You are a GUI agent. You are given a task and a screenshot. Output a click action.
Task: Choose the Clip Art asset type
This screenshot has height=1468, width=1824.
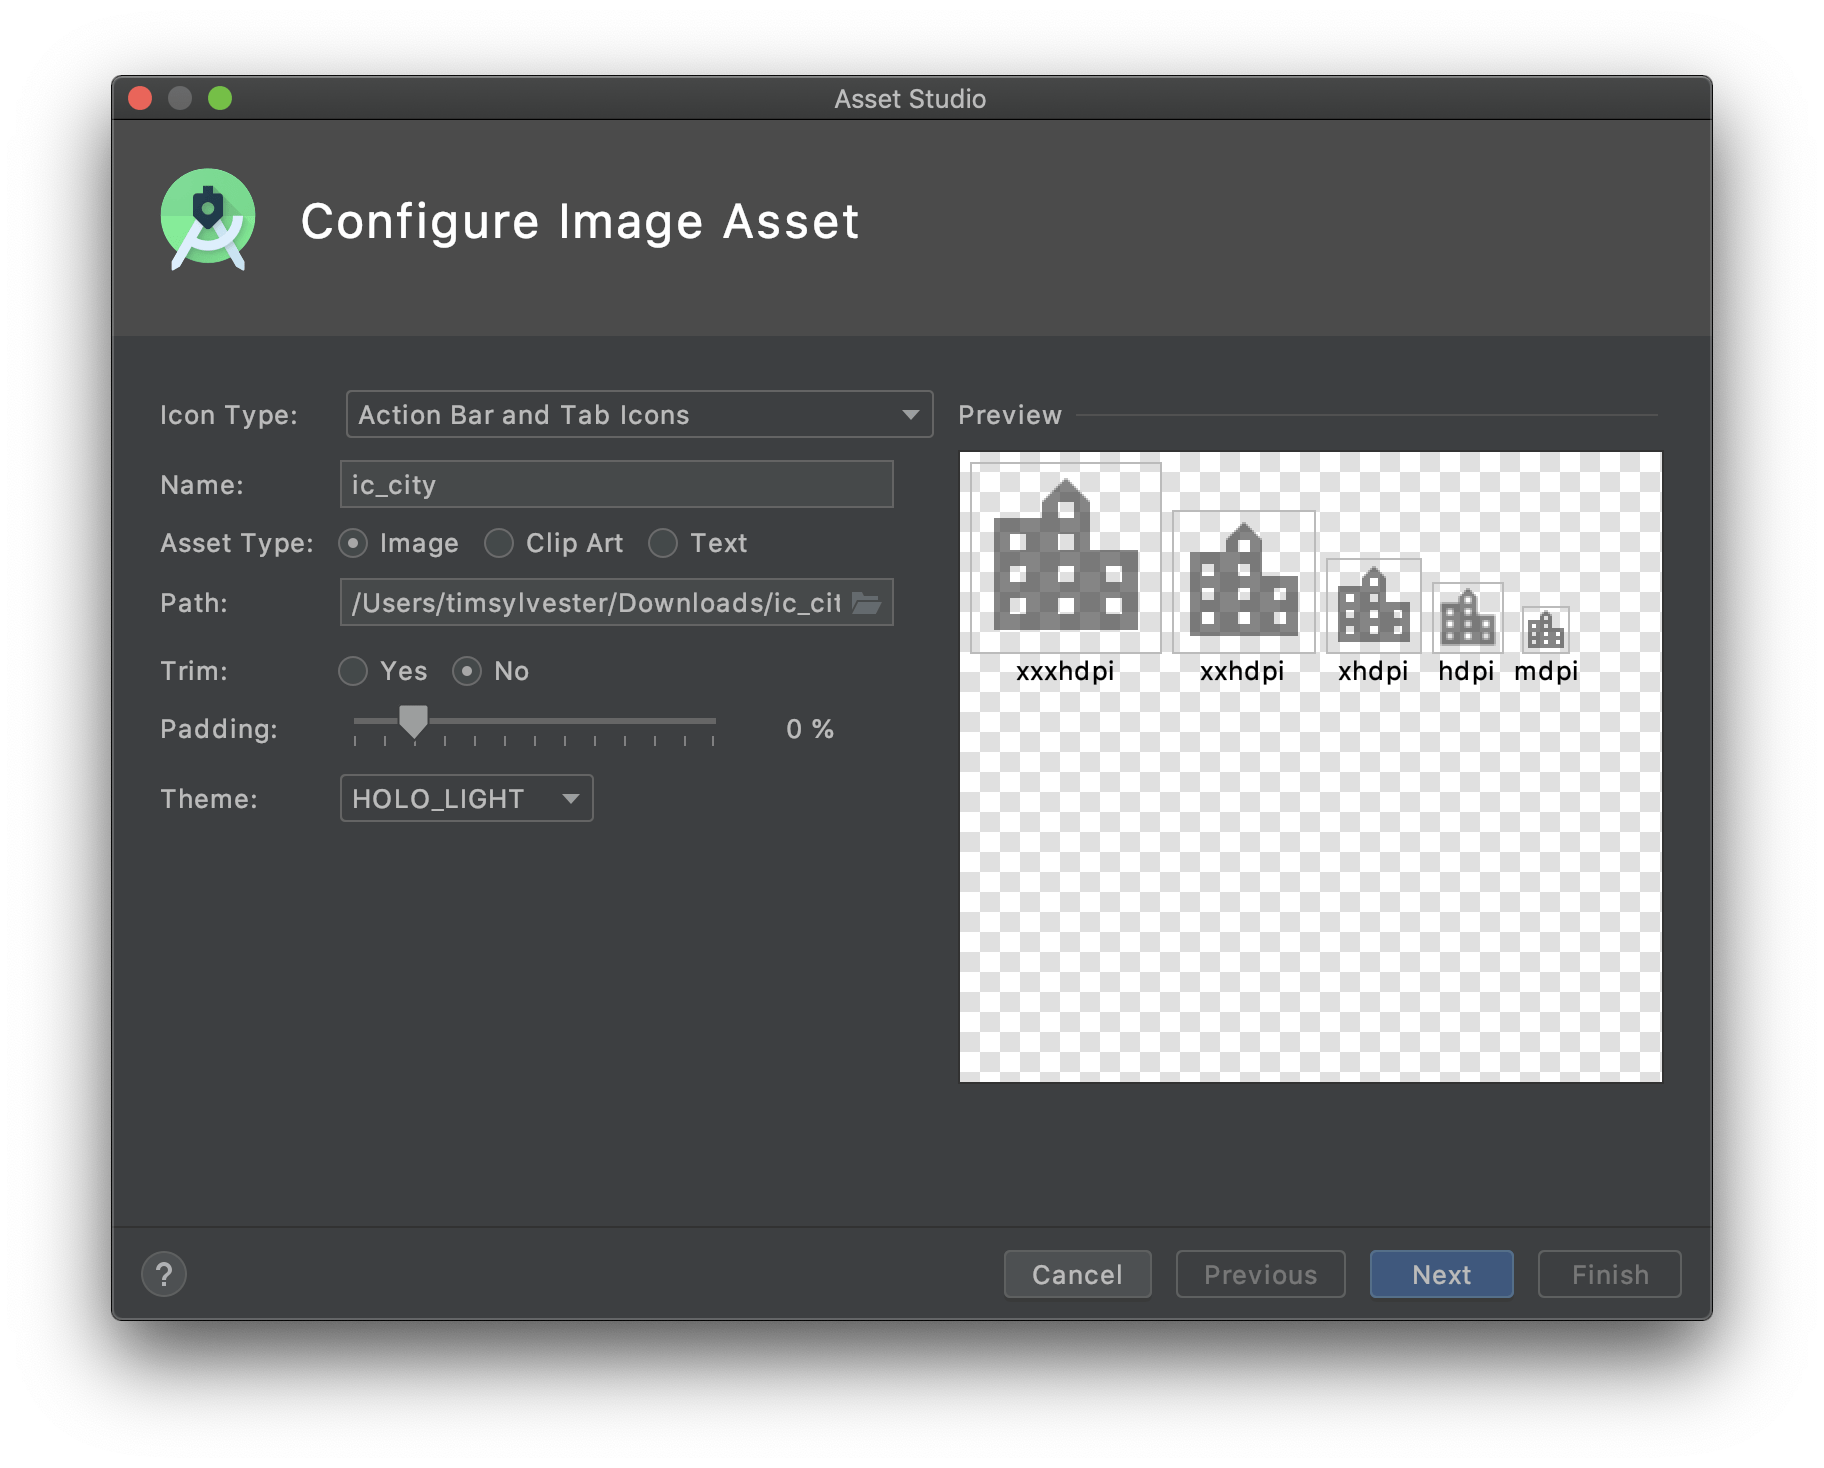tap(499, 543)
